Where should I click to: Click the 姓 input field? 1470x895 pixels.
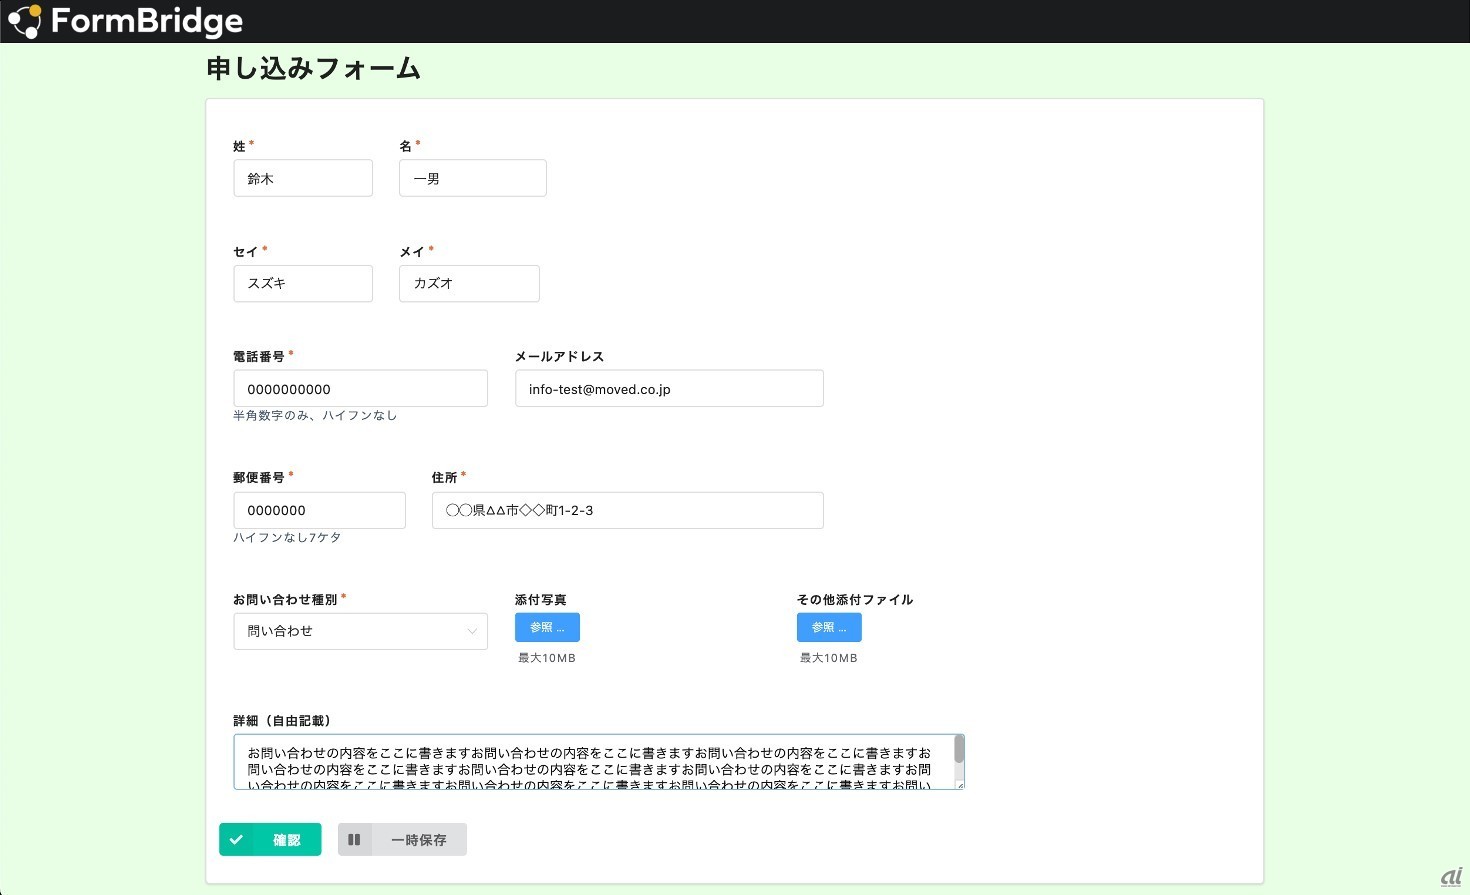coord(303,178)
